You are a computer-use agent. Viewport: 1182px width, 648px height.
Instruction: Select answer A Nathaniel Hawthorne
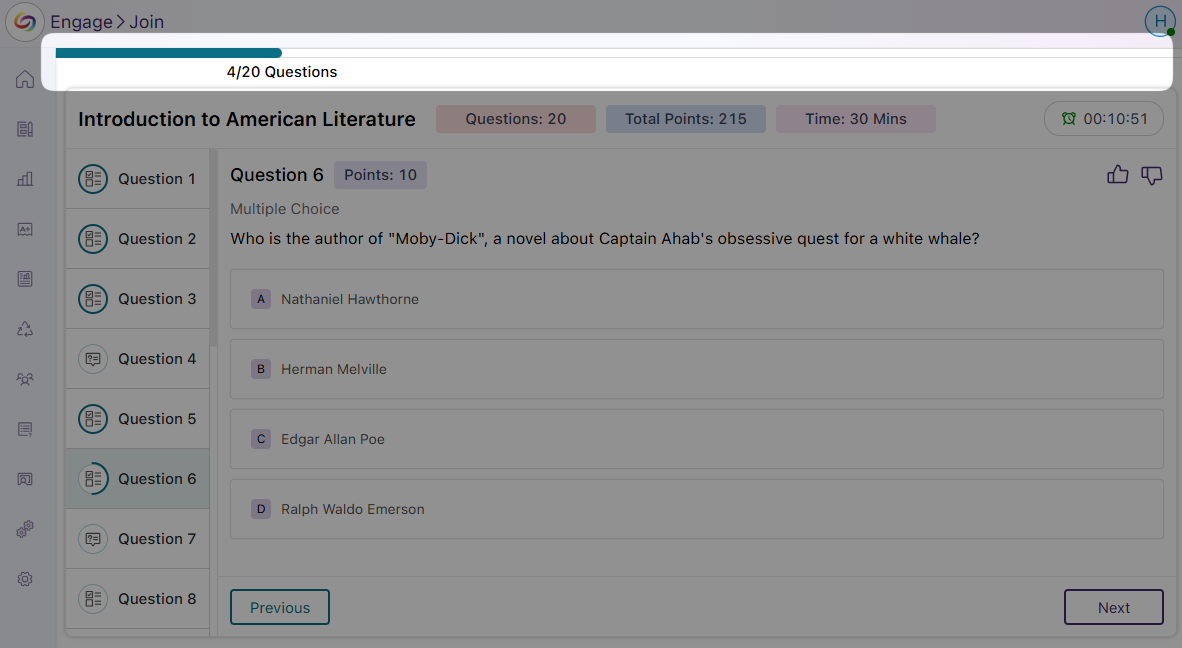point(696,299)
